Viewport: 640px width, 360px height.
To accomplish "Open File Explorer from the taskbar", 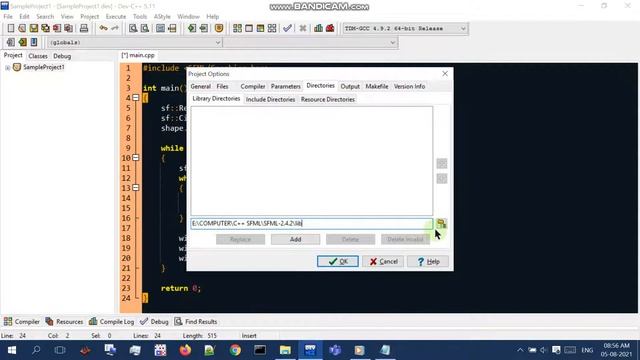I will [x=285, y=350].
